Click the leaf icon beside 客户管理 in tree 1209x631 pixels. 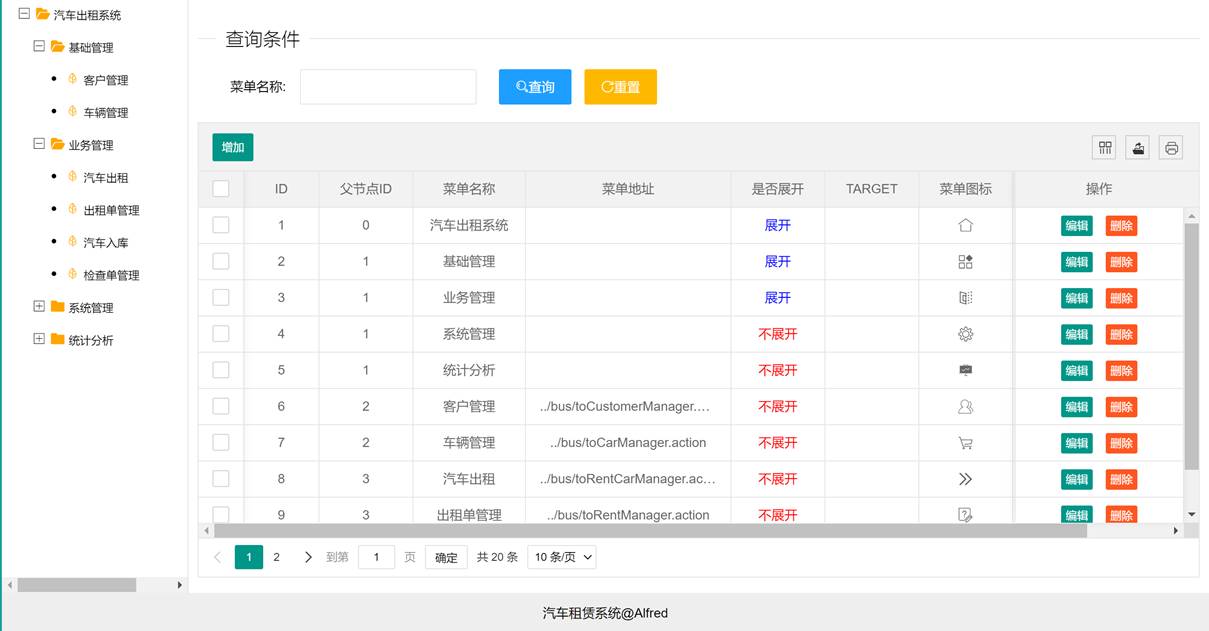[x=73, y=79]
